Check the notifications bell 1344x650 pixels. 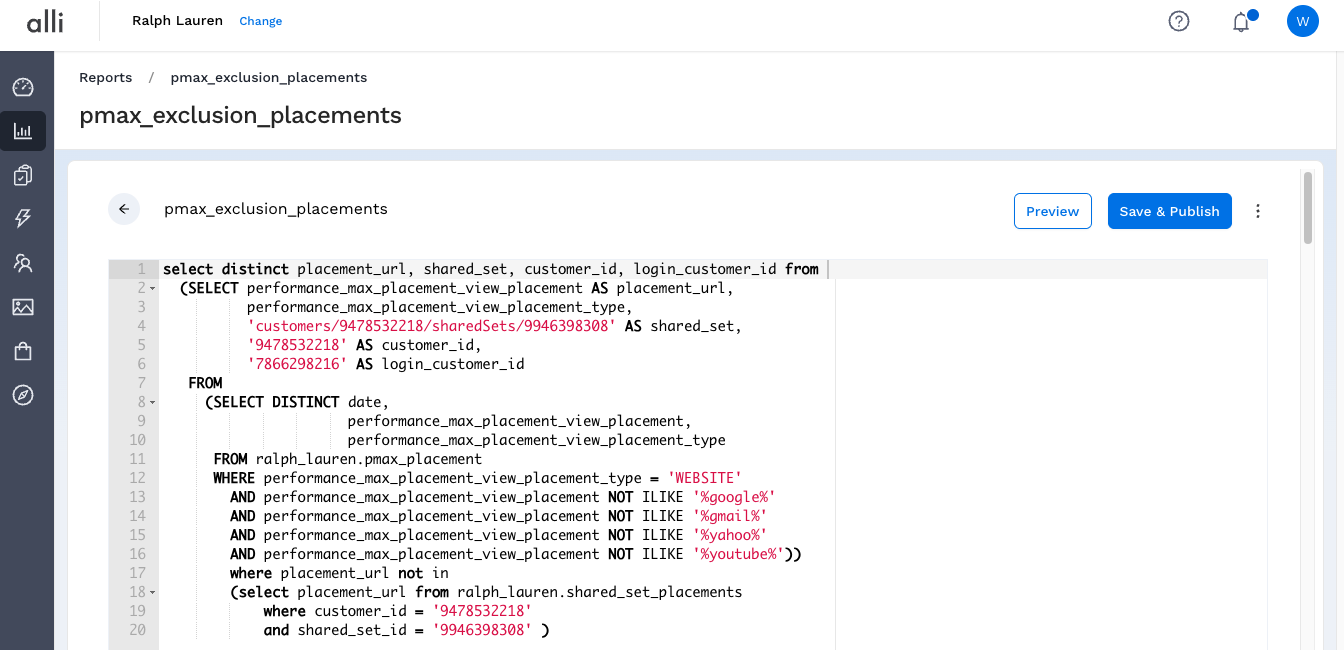coord(1241,22)
